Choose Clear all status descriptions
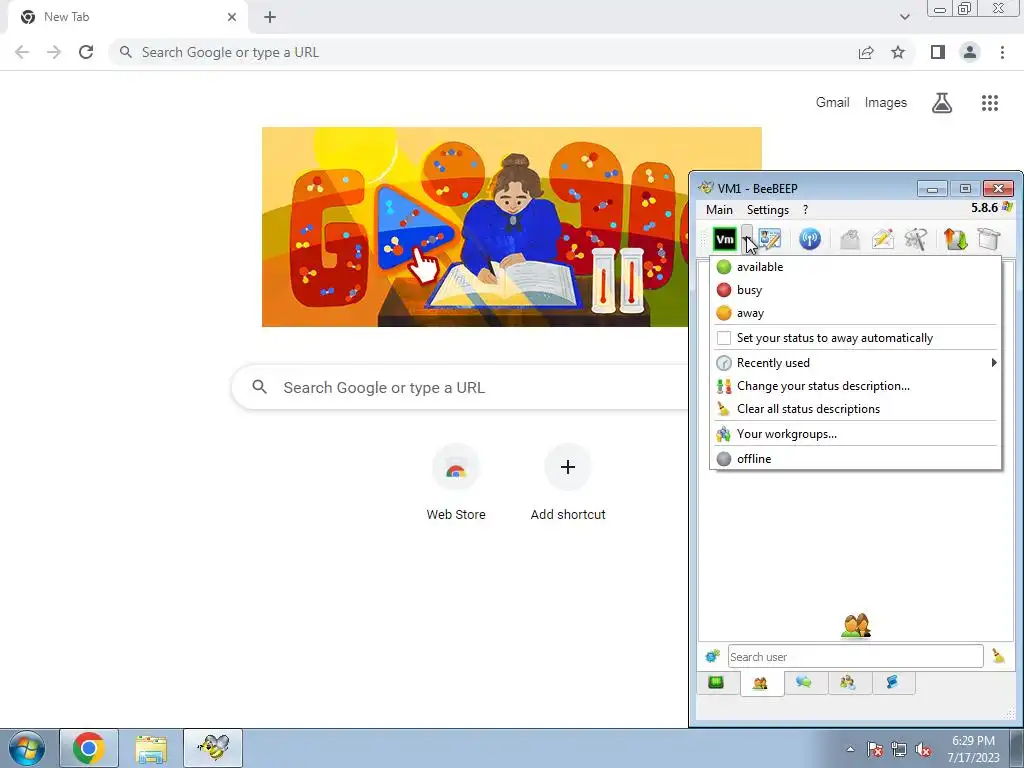The width and height of the screenshot is (1024, 768). [x=856, y=409]
